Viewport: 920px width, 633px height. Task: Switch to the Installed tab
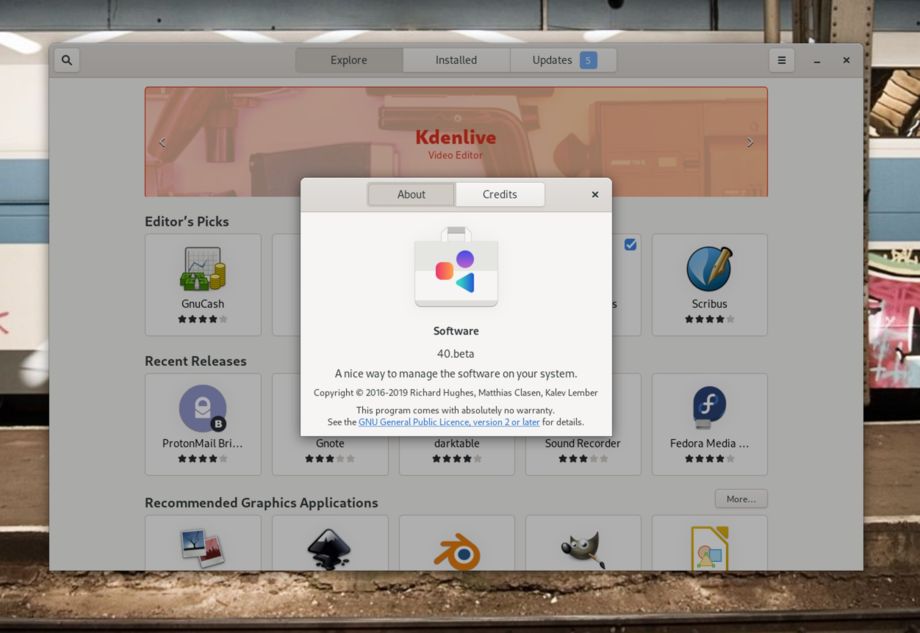pos(456,60)
